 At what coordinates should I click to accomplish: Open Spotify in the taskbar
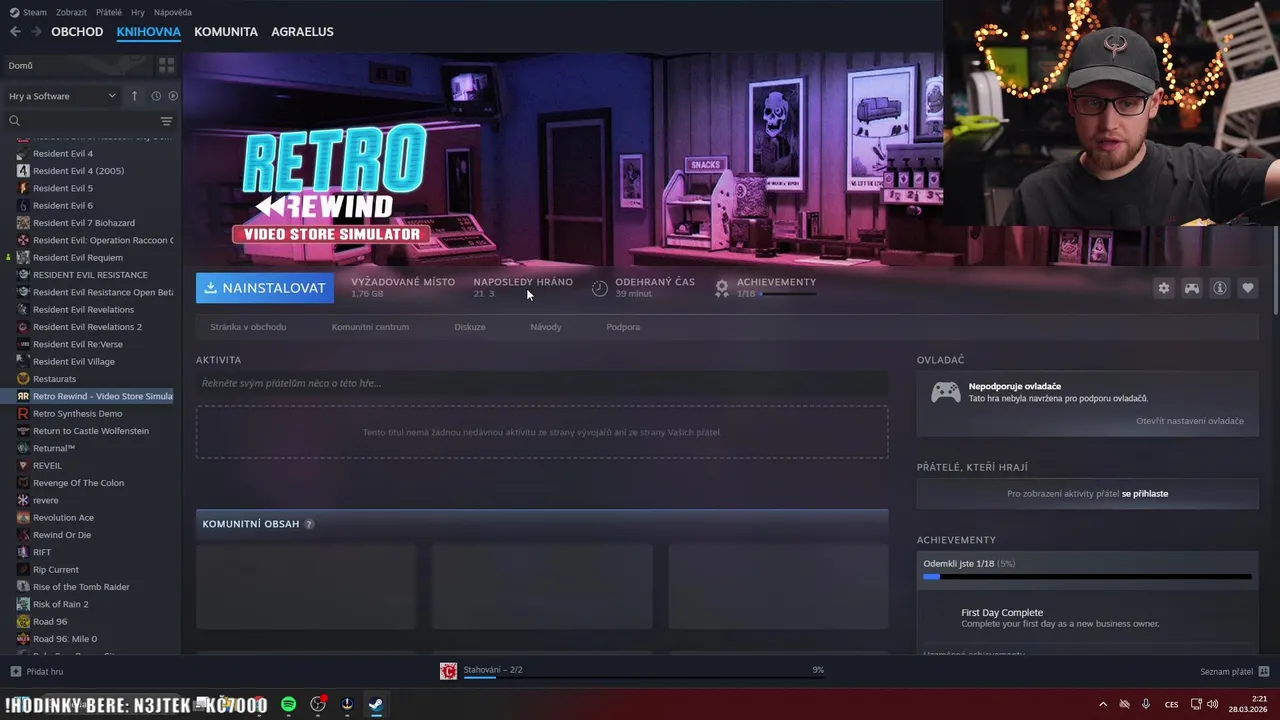coord(289,704)
